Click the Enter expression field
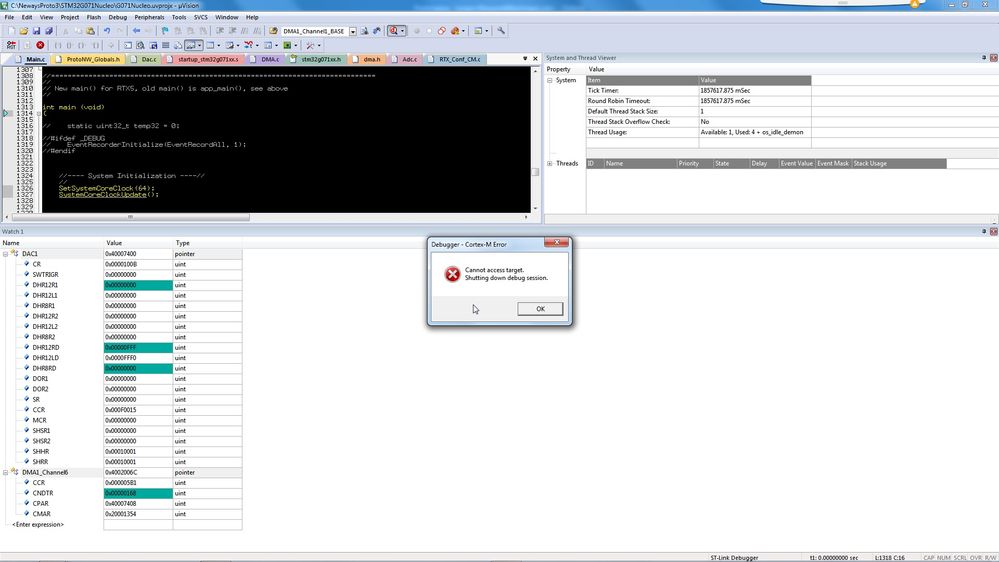The height and width of the screenshot is (562, 999). 38,524
